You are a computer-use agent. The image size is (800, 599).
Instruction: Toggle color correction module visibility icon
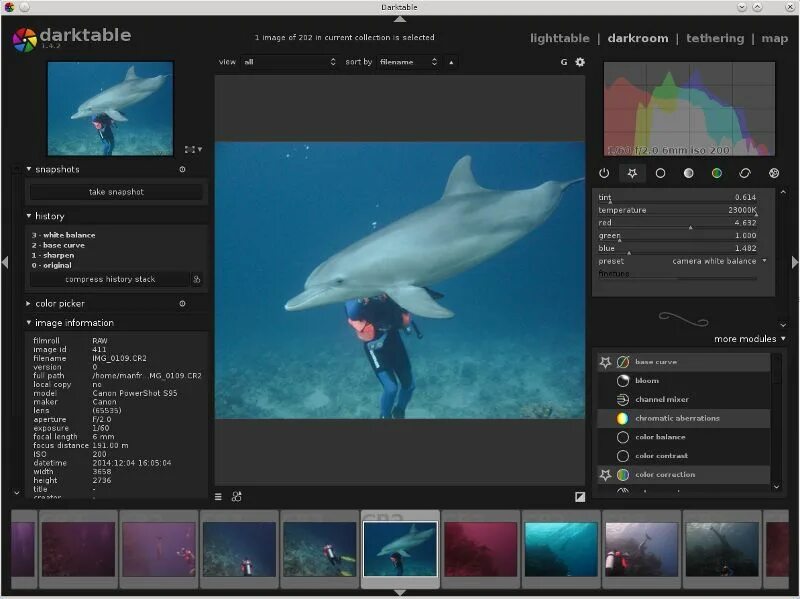point(623,475)
